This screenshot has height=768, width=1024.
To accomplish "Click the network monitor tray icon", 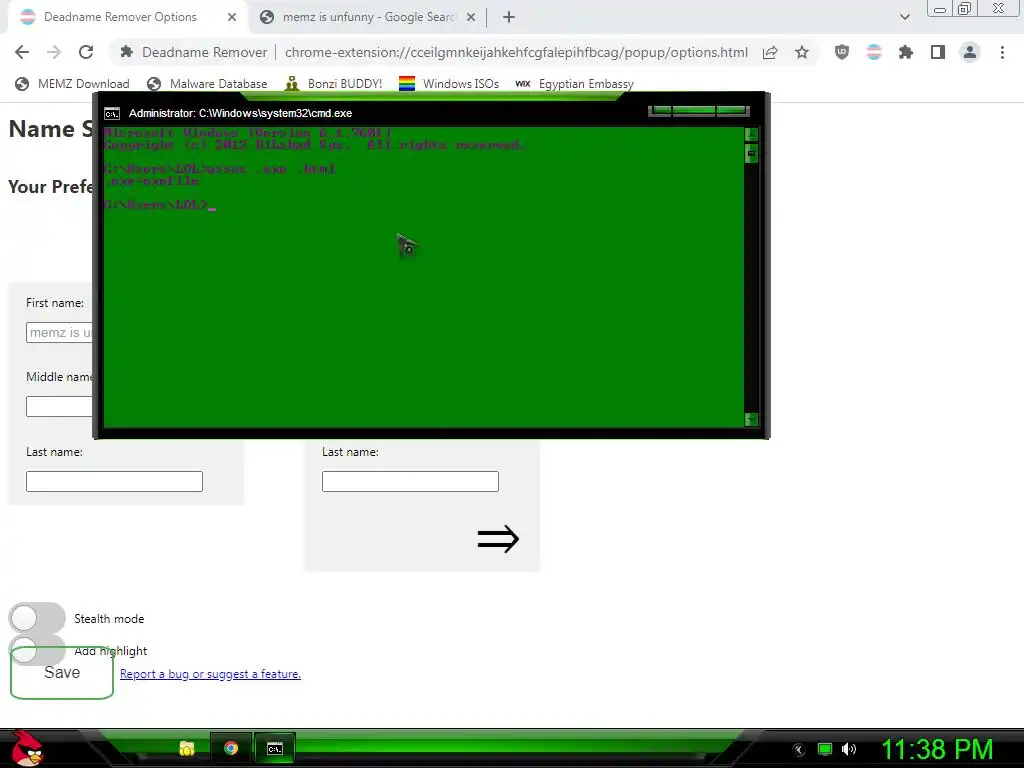I will point(825,749).
